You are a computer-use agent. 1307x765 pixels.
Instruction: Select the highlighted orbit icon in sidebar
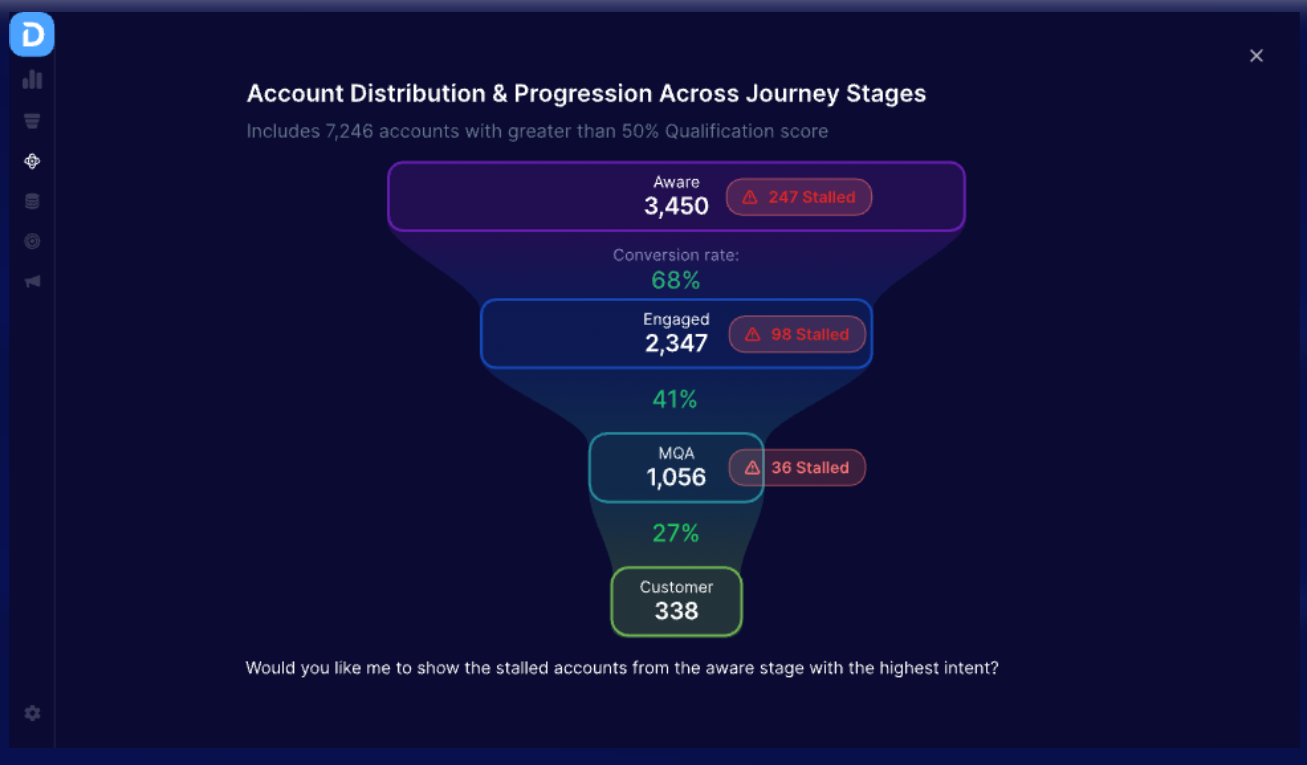click(32, 161)
